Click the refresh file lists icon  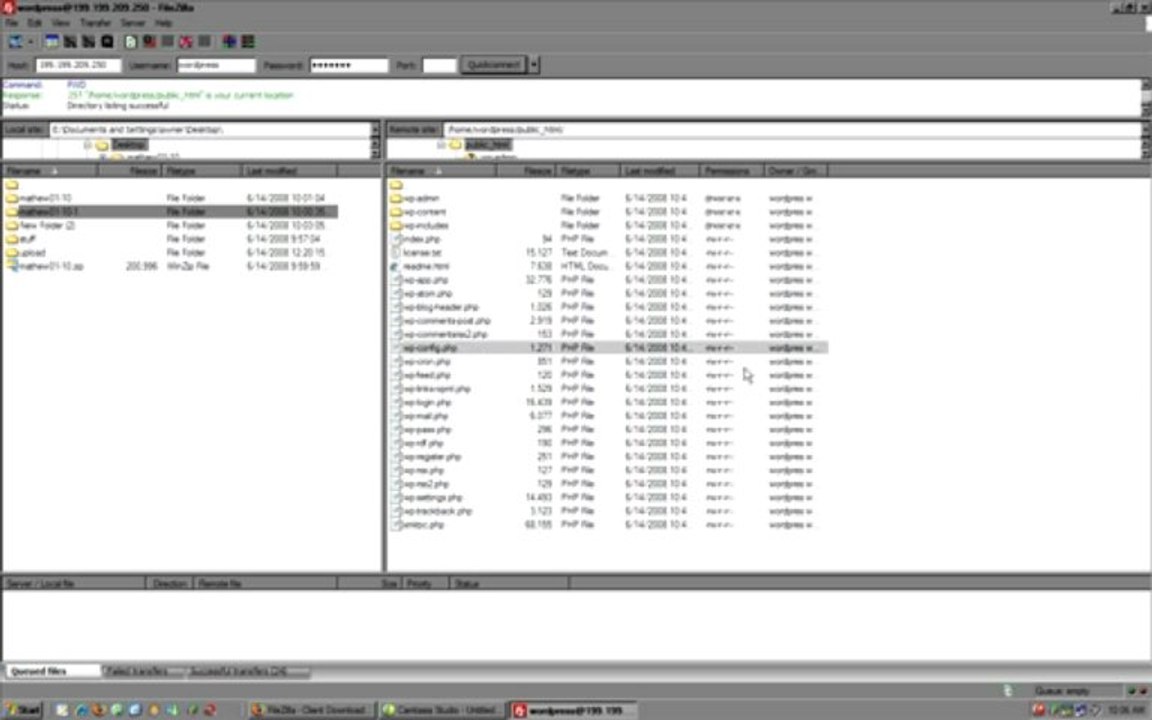(131, 42)
